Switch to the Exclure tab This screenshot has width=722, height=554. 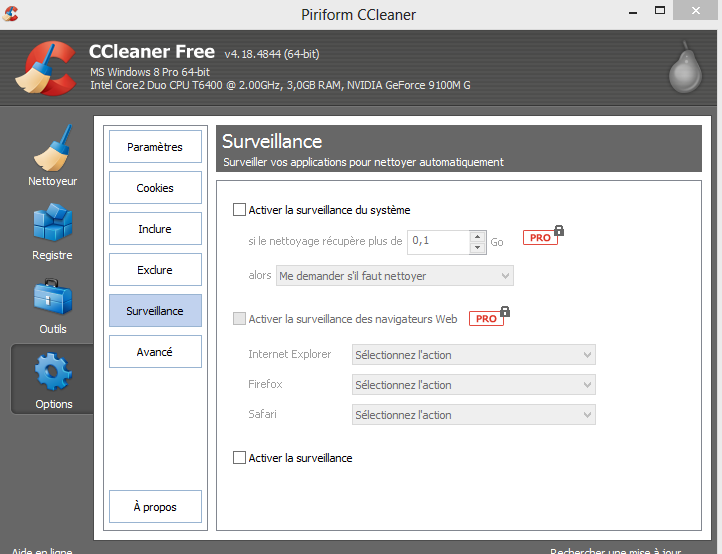[155, 269]
